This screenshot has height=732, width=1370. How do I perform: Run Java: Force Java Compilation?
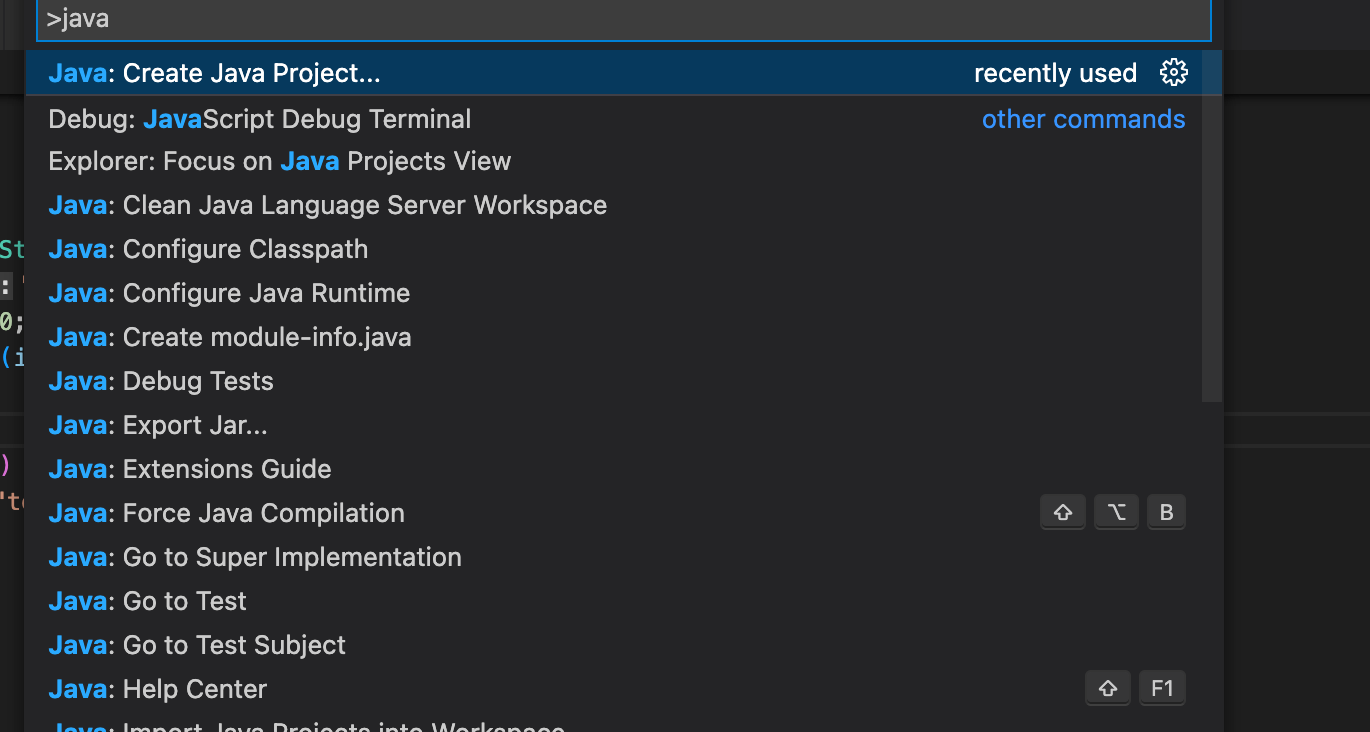pos(226,513)
